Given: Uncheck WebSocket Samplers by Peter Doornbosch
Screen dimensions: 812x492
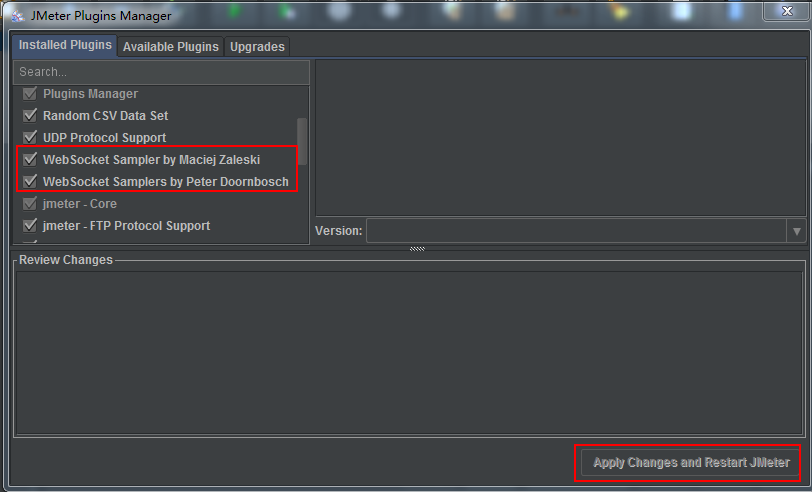Looking at the screenshot, I should [x=30, y=181].
